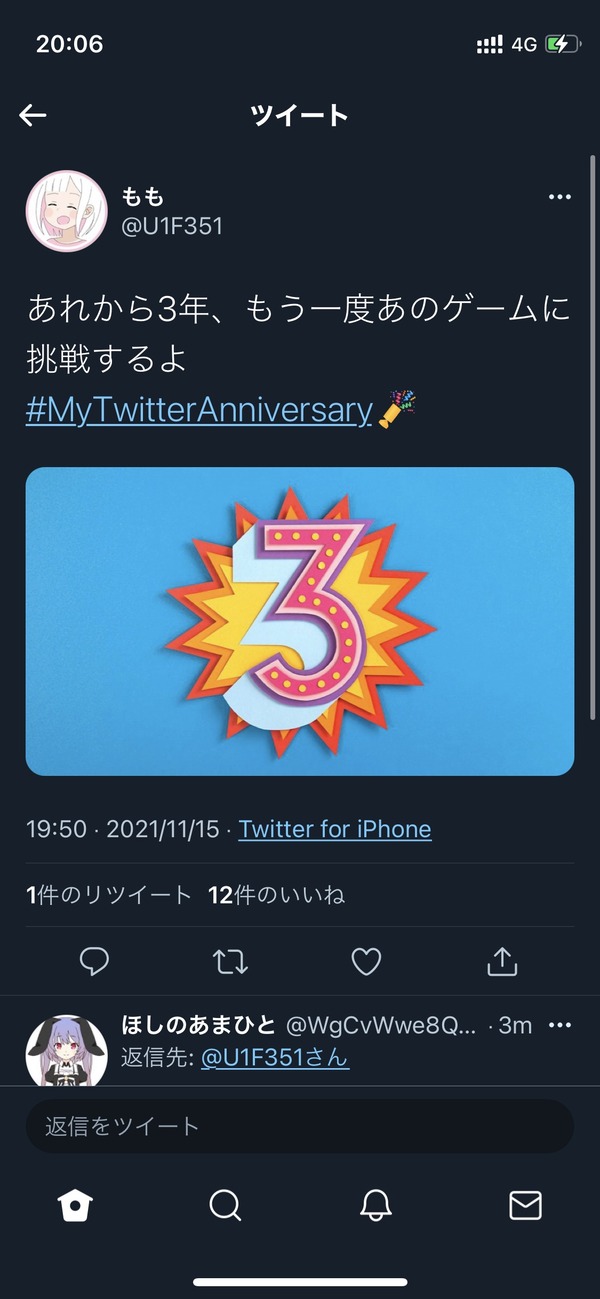Open もも's profile avatar
The width and height of the screenshot is (600, 1299).
coord(67,210)
